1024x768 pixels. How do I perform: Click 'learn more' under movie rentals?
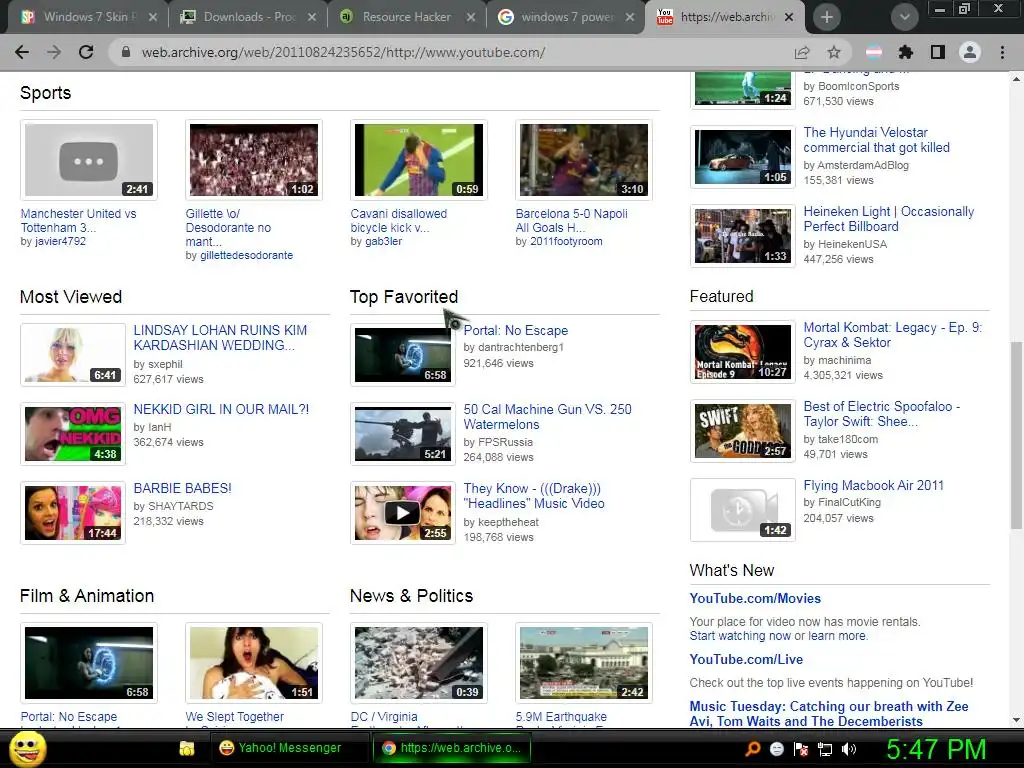coord(838,635)
